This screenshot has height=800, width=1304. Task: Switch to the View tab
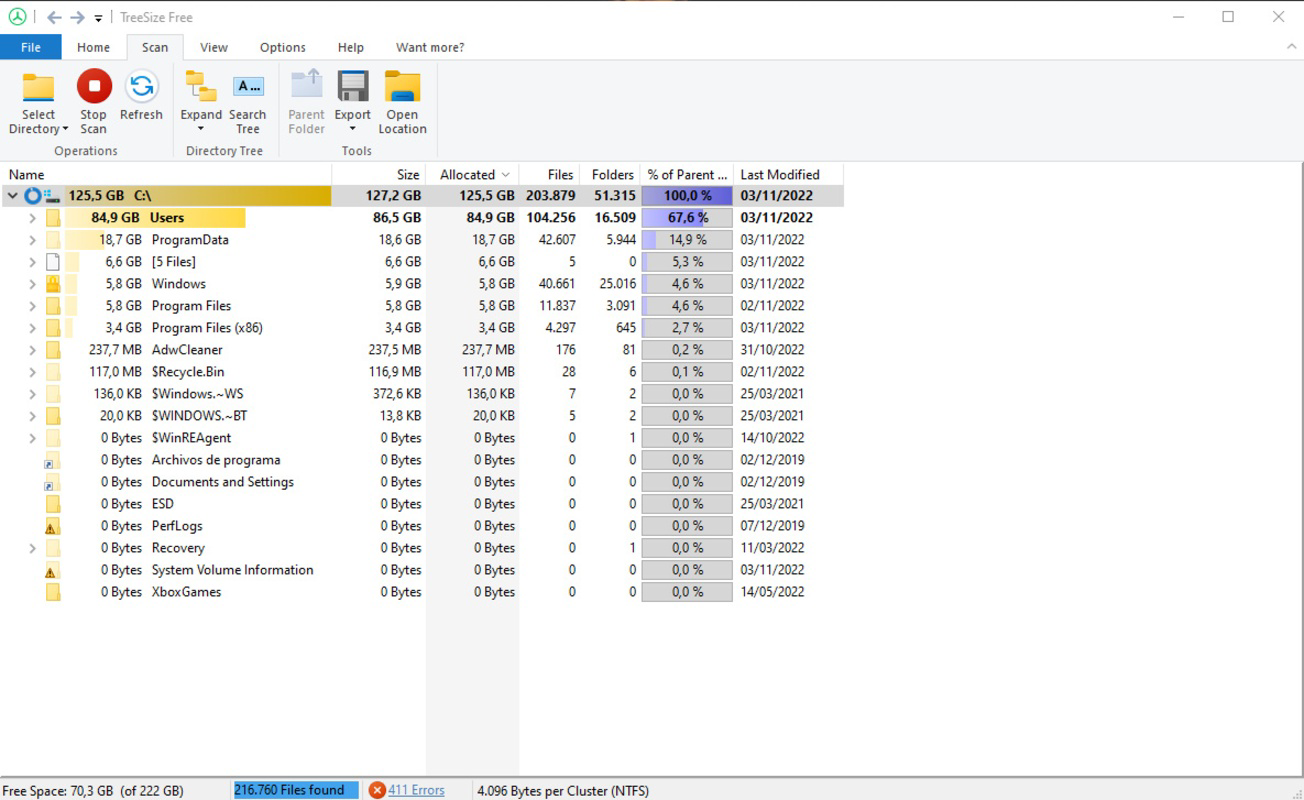213,47
